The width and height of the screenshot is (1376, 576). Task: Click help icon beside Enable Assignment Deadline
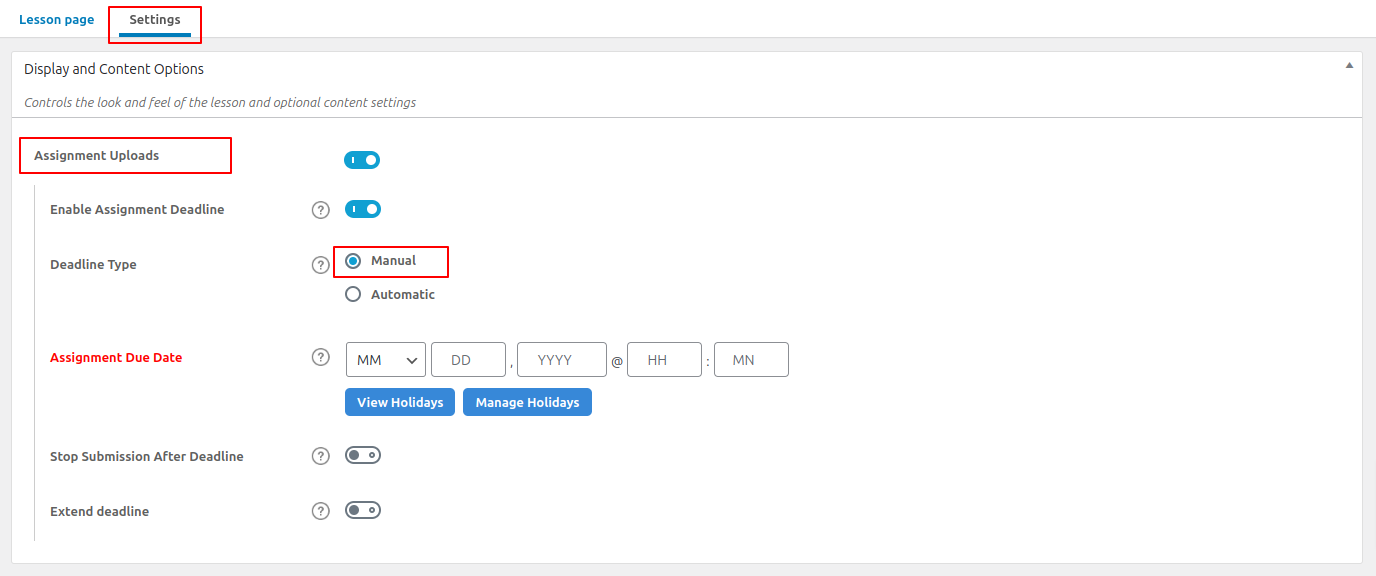tap(320, 210)
